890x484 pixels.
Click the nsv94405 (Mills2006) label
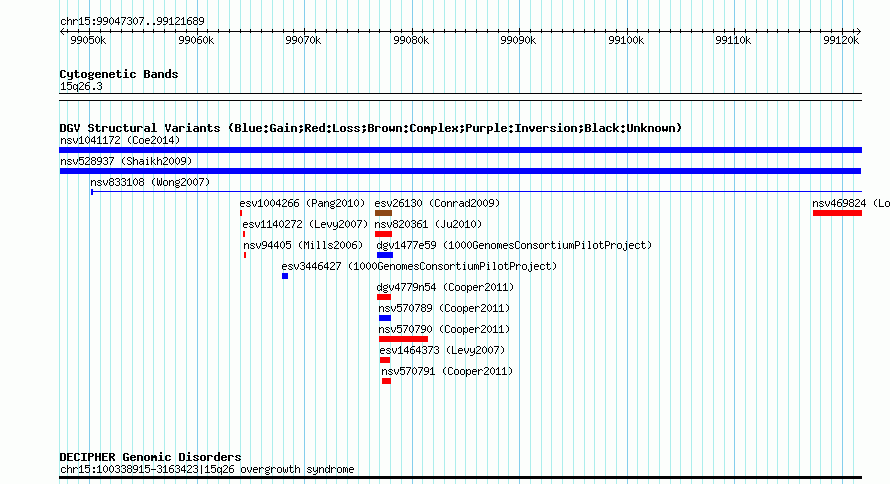[x=303, y=245]
